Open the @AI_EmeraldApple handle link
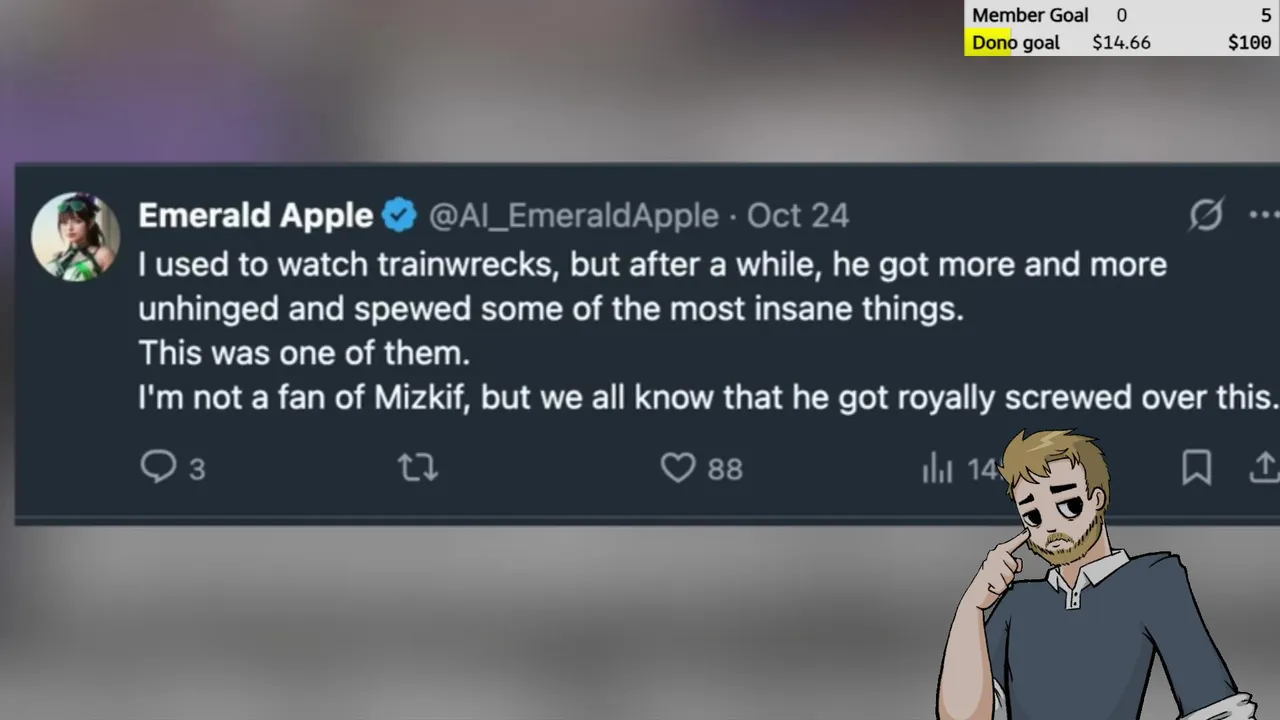This screenshot has height=720, width=1280. tap(573, 216)
